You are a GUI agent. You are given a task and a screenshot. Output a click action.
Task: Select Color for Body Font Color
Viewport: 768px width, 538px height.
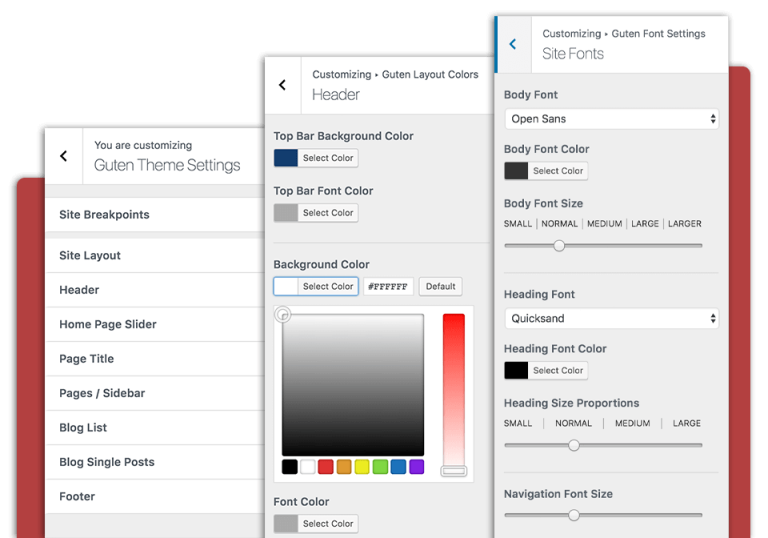(x=558, y=171)
